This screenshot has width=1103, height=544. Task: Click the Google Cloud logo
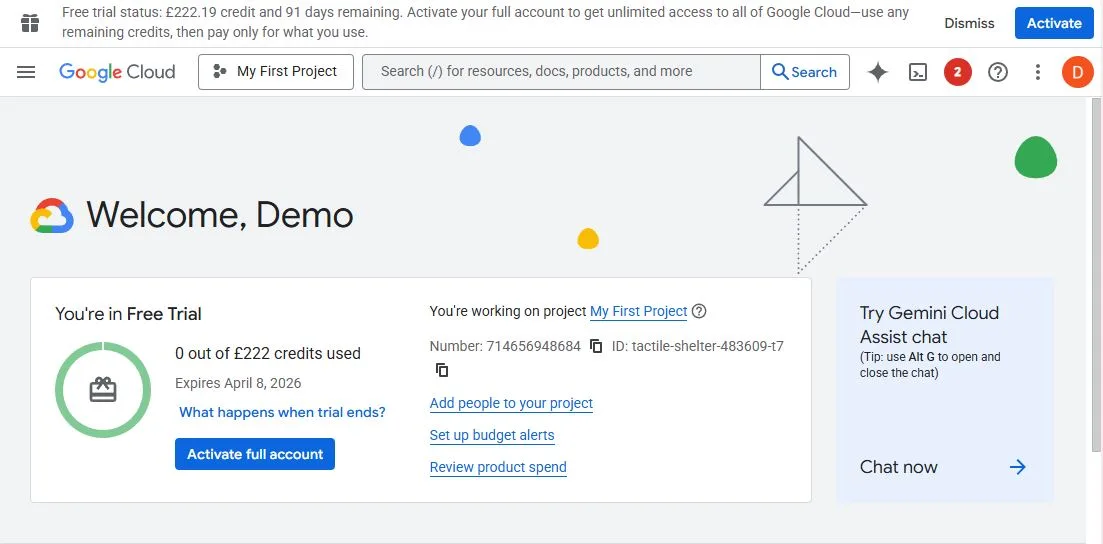[x=117, y=72]
